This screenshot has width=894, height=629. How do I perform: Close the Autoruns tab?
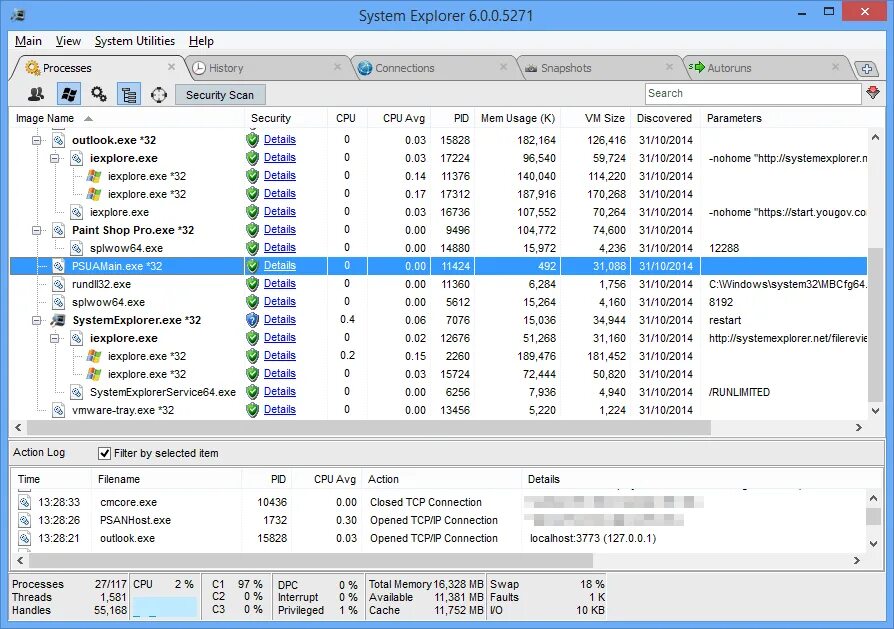835,67
